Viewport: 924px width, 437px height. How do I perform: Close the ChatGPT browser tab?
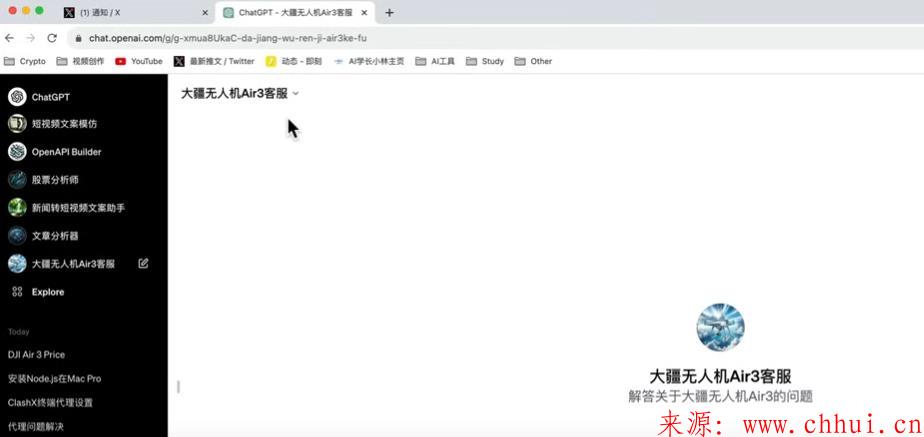tap(365, 12)
